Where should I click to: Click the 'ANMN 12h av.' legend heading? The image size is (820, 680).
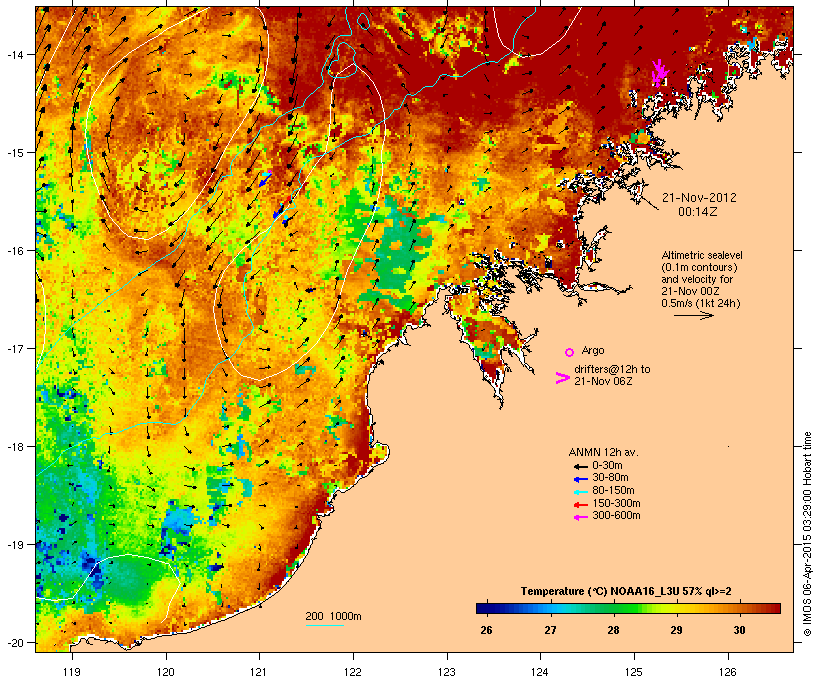click(x=603, y=452)
